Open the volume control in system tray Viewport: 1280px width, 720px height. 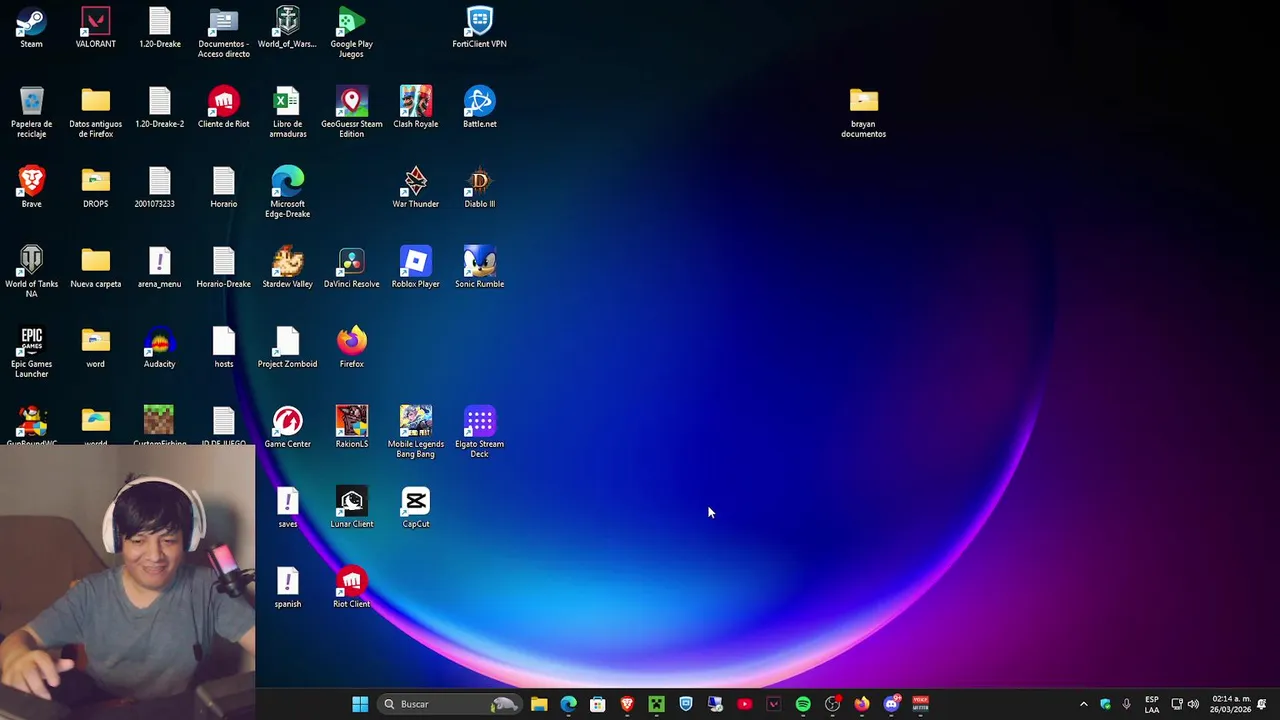click(x=1193, y=704)
